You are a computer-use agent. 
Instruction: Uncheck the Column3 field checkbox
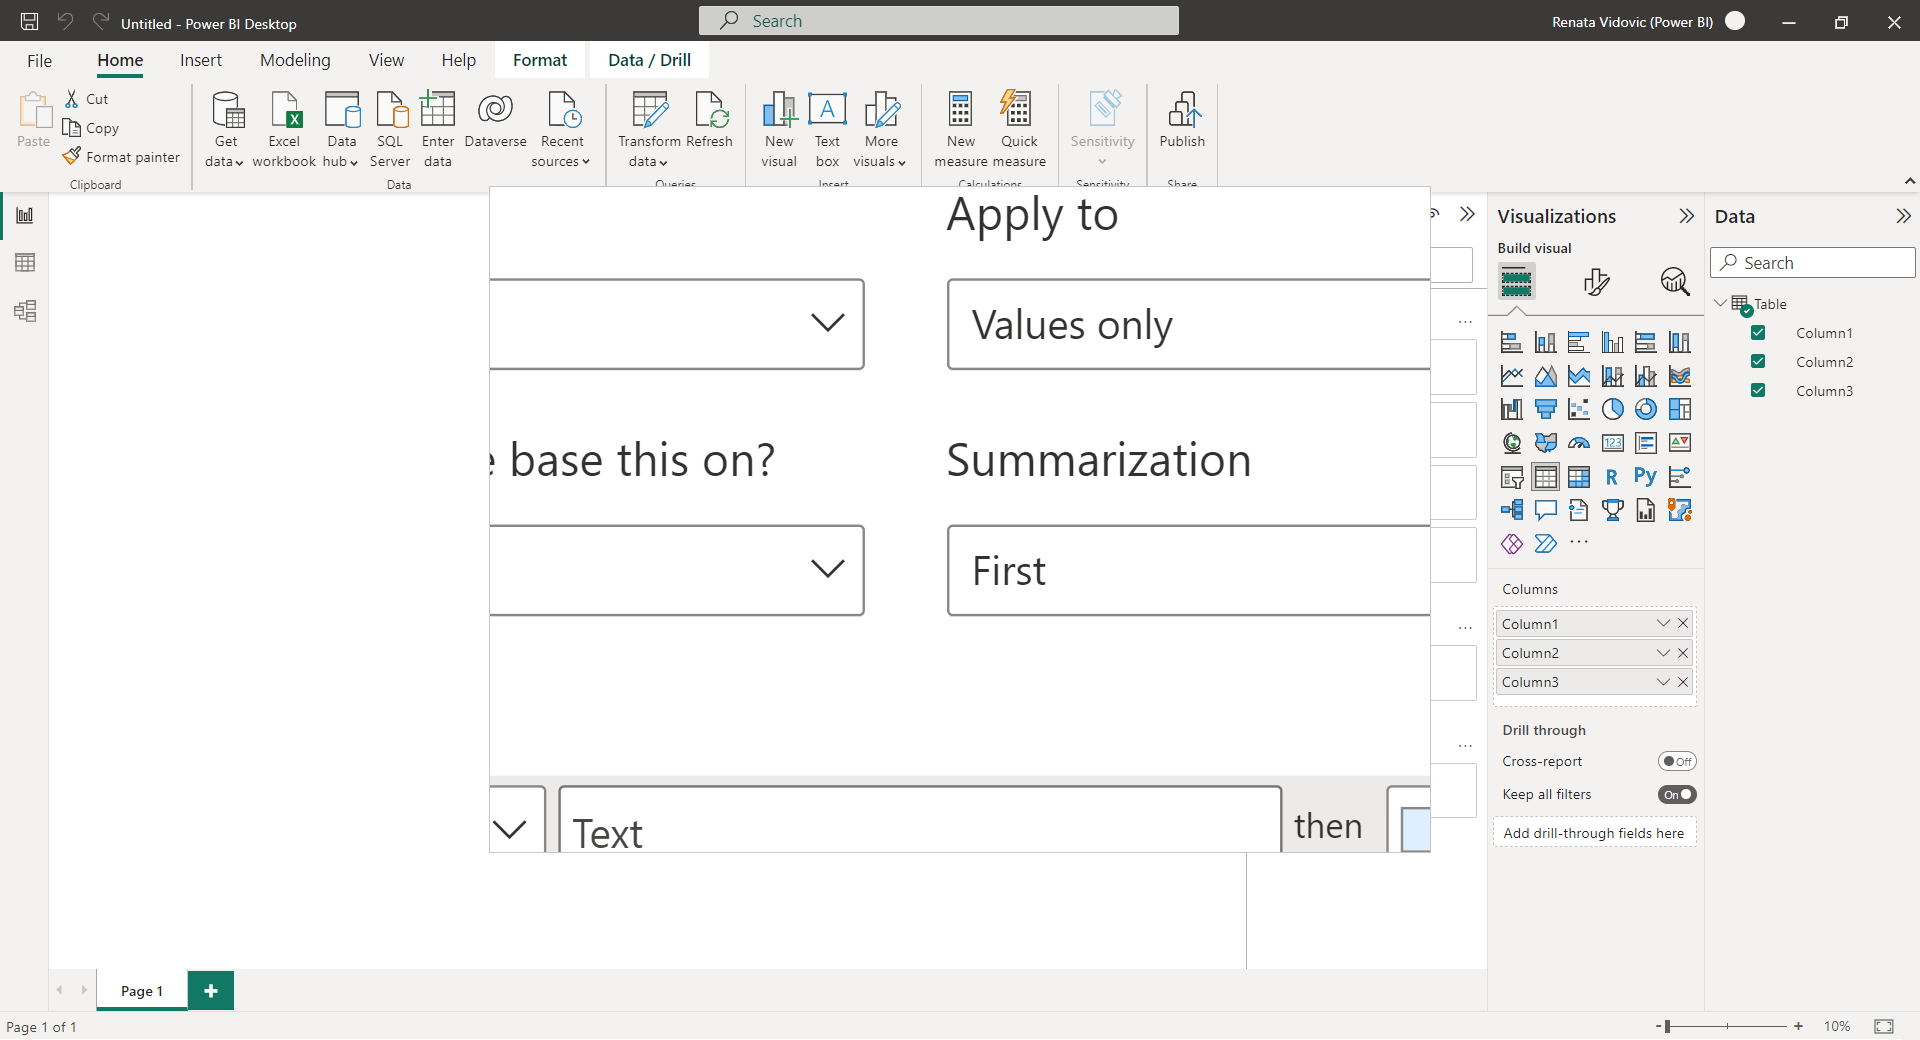click(1758, 391)
